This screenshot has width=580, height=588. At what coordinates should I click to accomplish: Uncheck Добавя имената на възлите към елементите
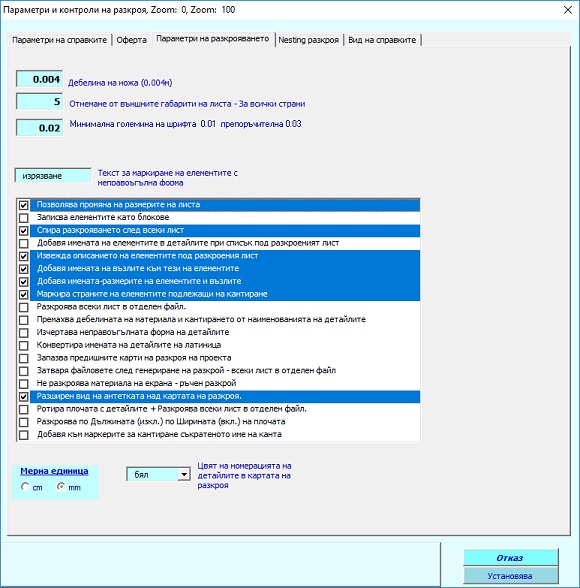pos(24,269)
